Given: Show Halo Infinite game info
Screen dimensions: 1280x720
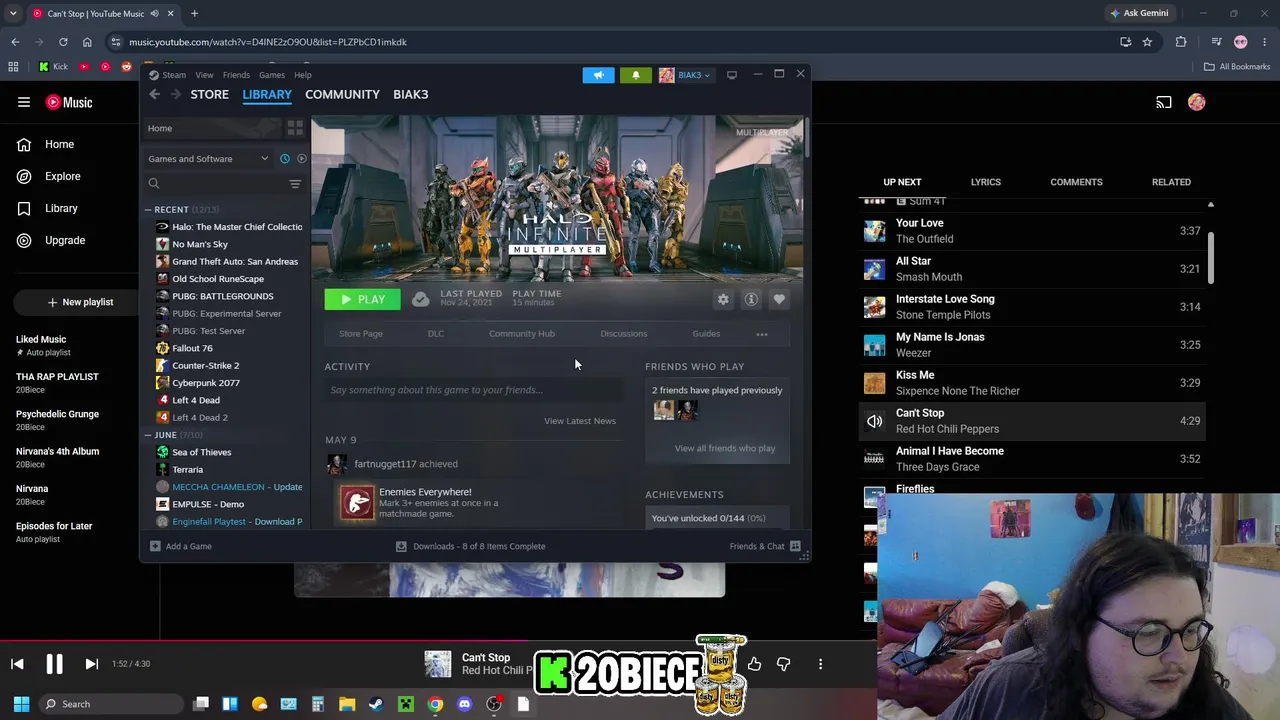Looking at the screenshot, I should tap(751, 299).
